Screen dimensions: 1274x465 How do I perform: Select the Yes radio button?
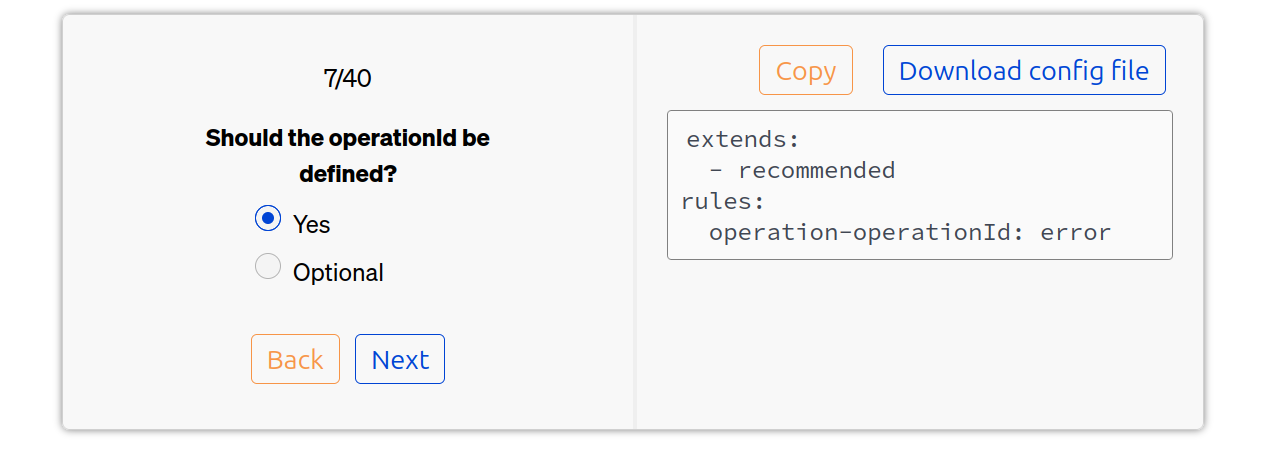268,218
